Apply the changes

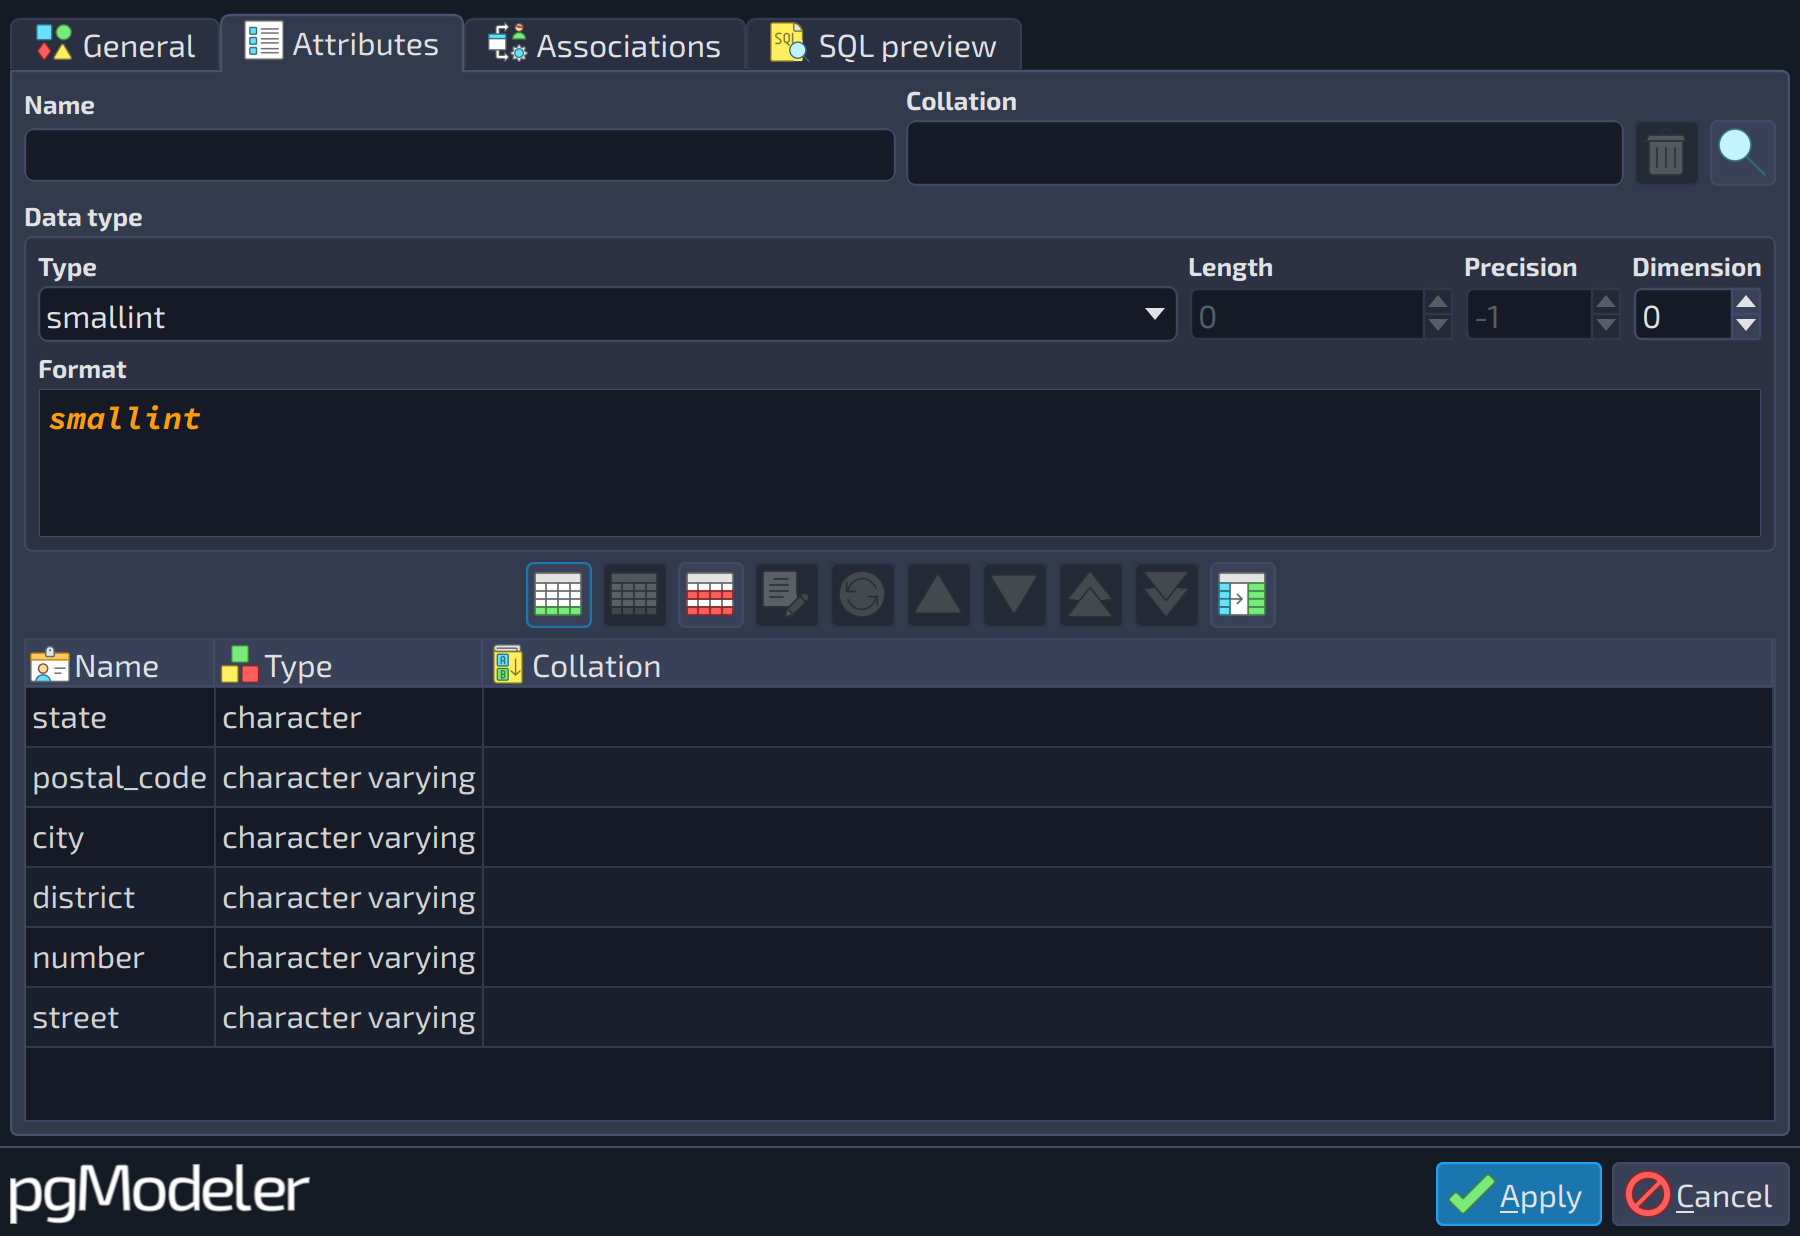[1518, 1194]
